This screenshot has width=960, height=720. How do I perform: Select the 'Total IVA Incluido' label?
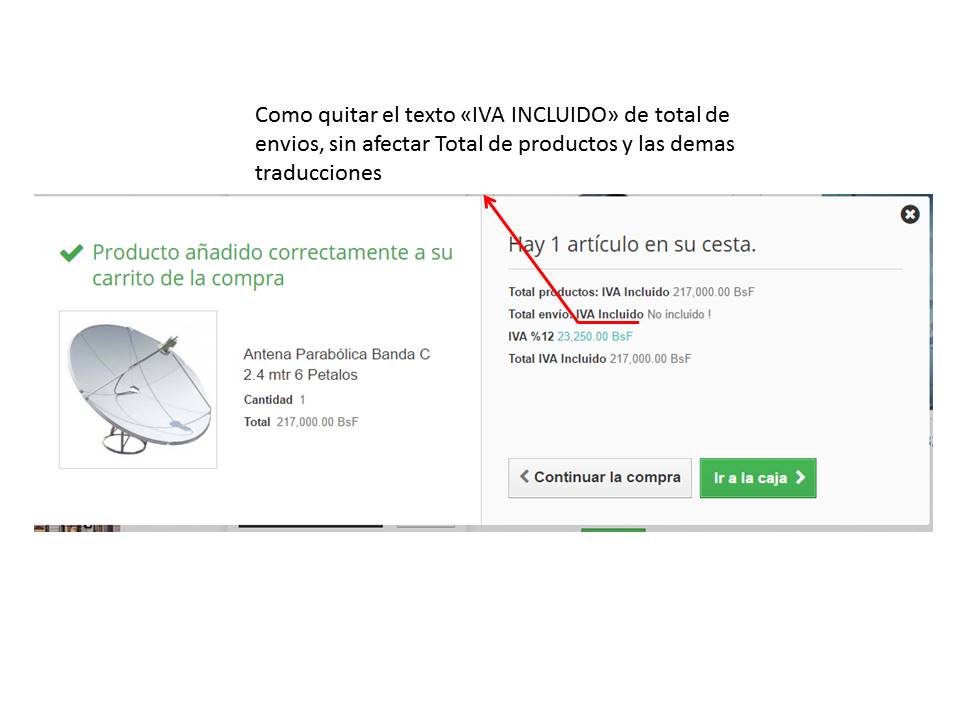coord(557,359)
